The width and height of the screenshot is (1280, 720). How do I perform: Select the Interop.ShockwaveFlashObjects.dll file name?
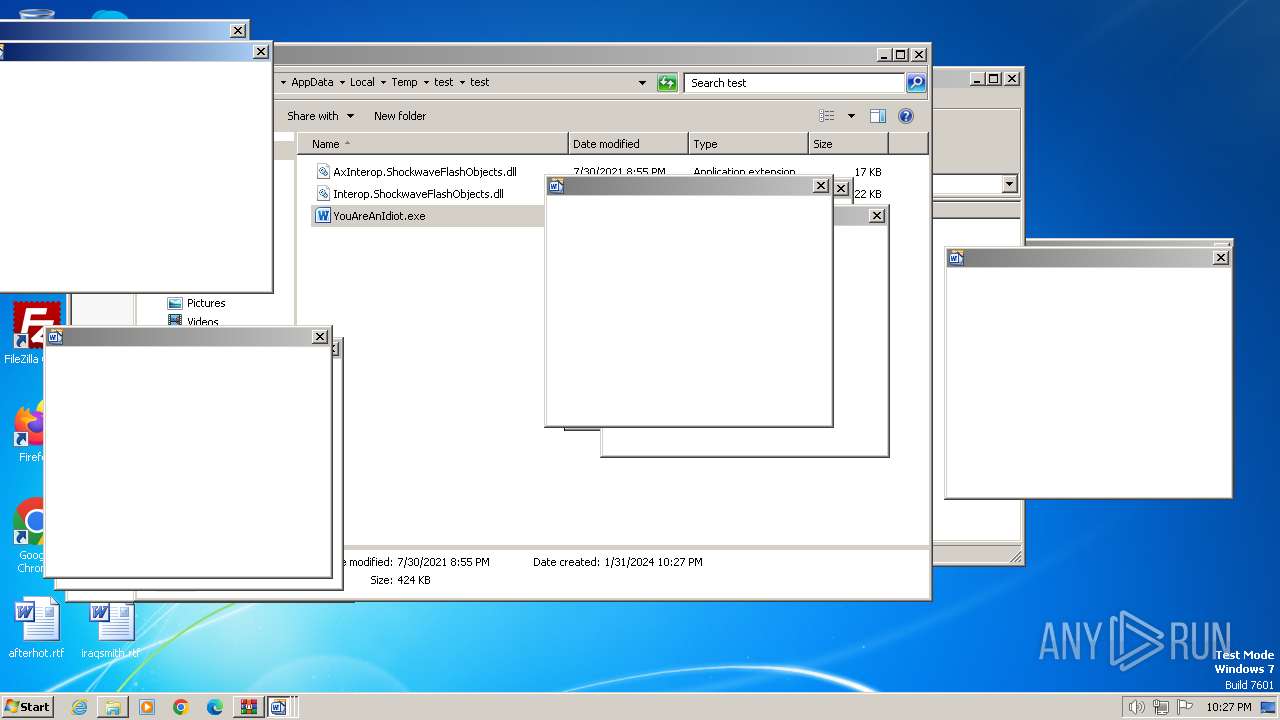tap(418, 194)
